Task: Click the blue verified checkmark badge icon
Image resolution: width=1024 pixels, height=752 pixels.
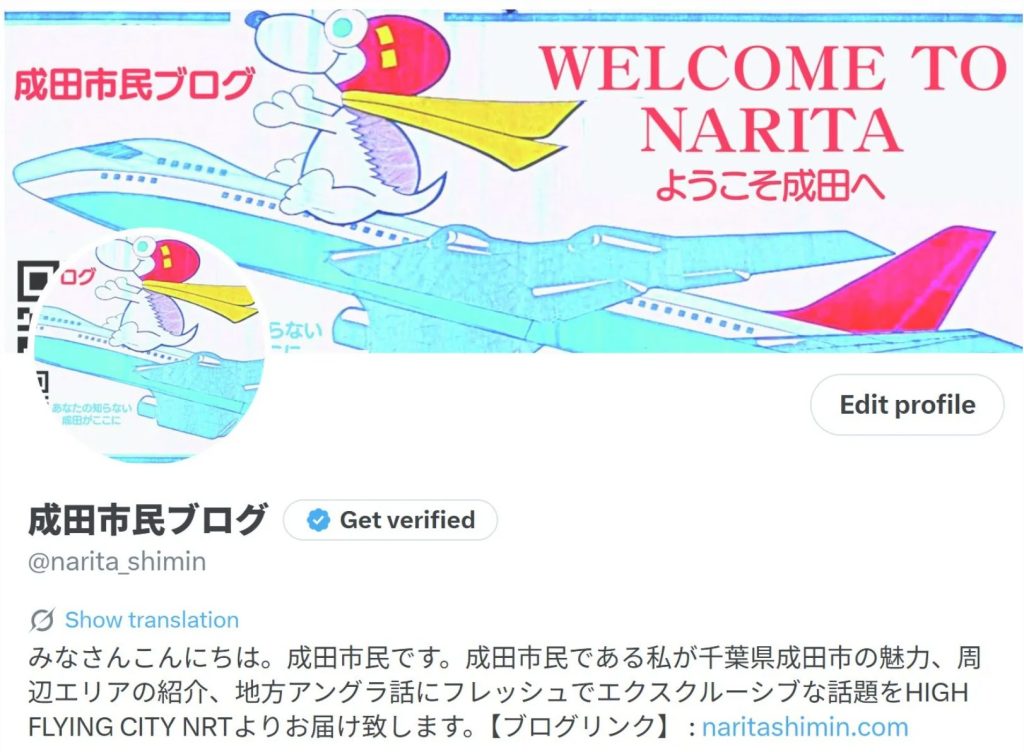Action: tap(318, 520)
